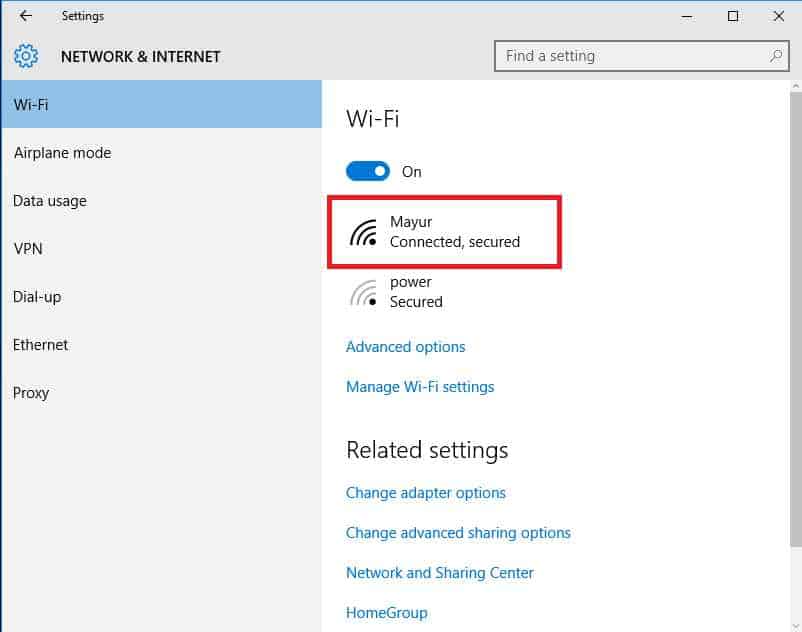Open Advanced options link
Screen dimensions: 802x632
point(405,347)
